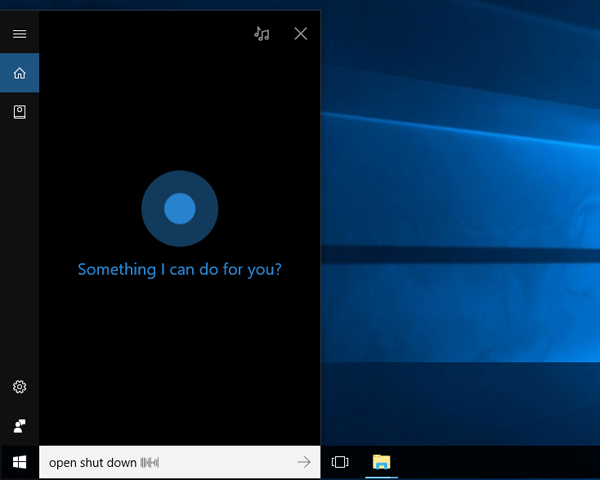The height and width of the screenshot is (480, 600).
Task: Expand Cortana hamburger menu
Action: tap(20, 34)
